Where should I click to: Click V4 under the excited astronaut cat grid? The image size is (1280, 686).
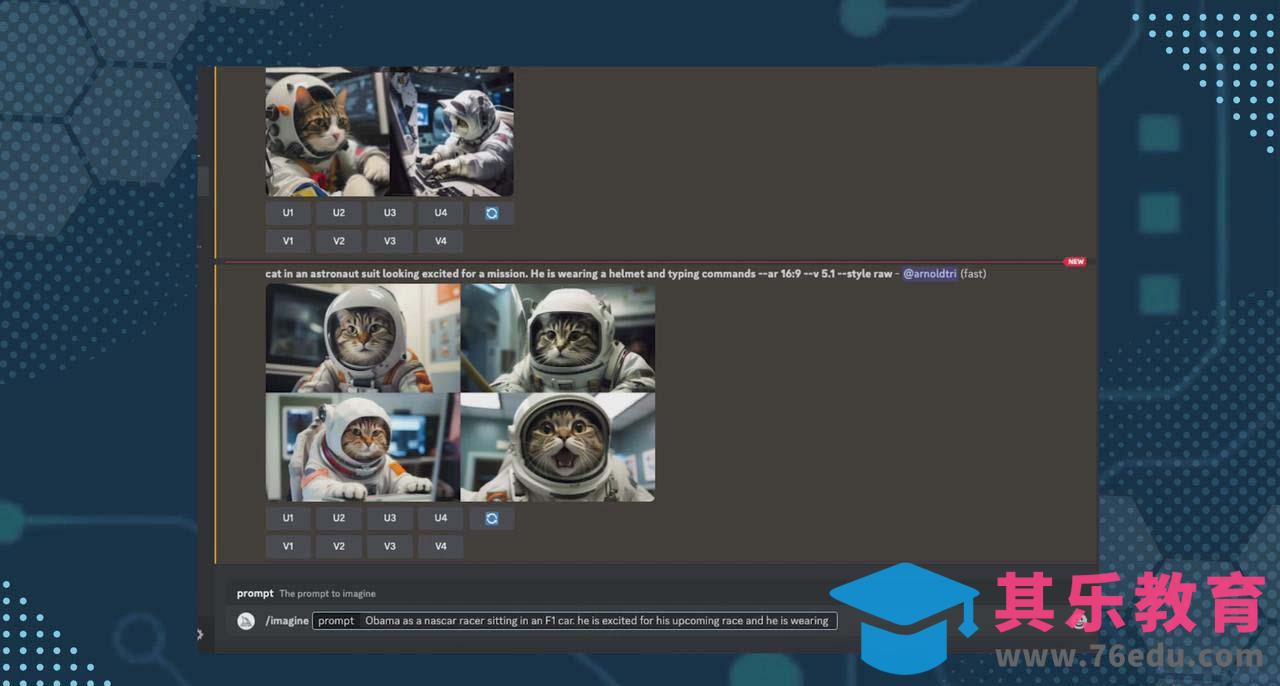440,547
